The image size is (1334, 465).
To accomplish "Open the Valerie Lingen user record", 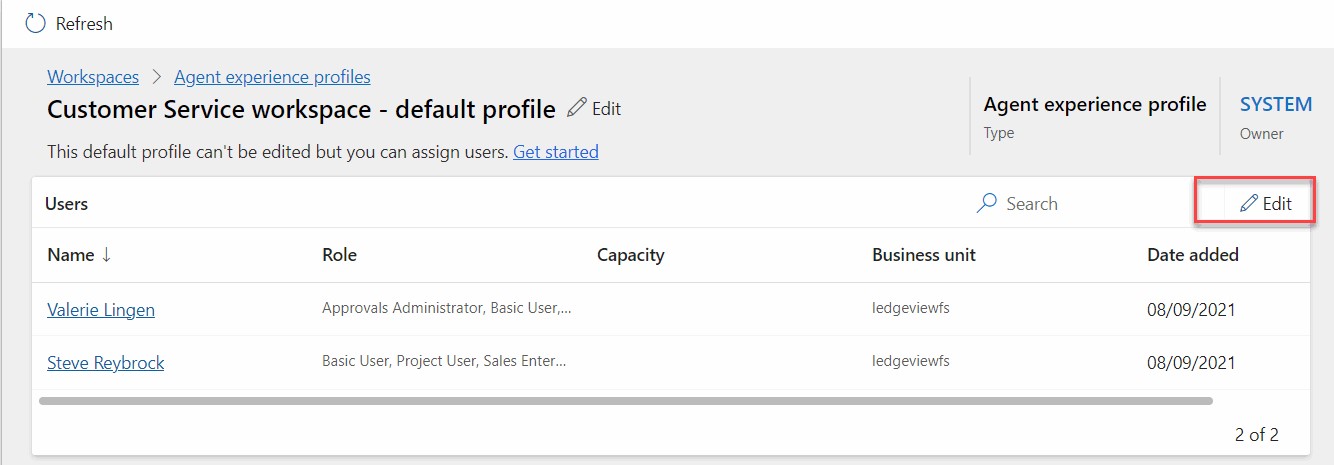I will click(101, 310).
